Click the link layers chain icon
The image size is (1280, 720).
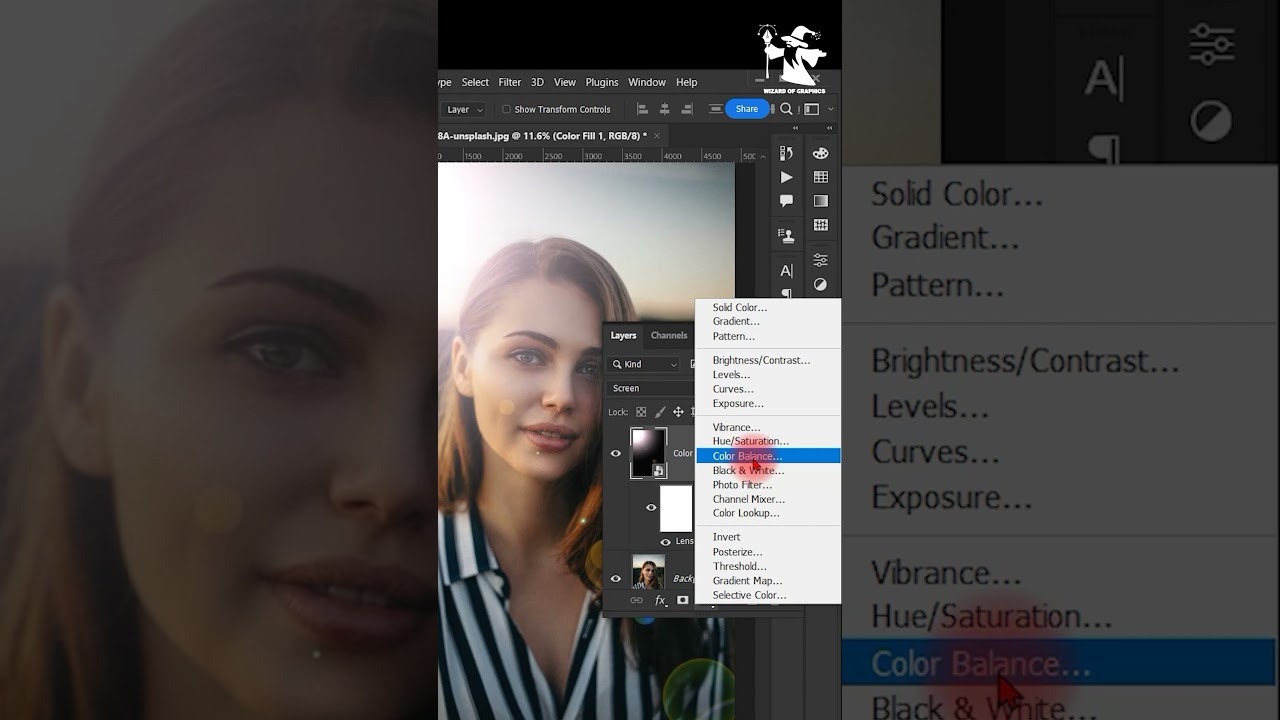pyautogui.click(x=636, y=600)
